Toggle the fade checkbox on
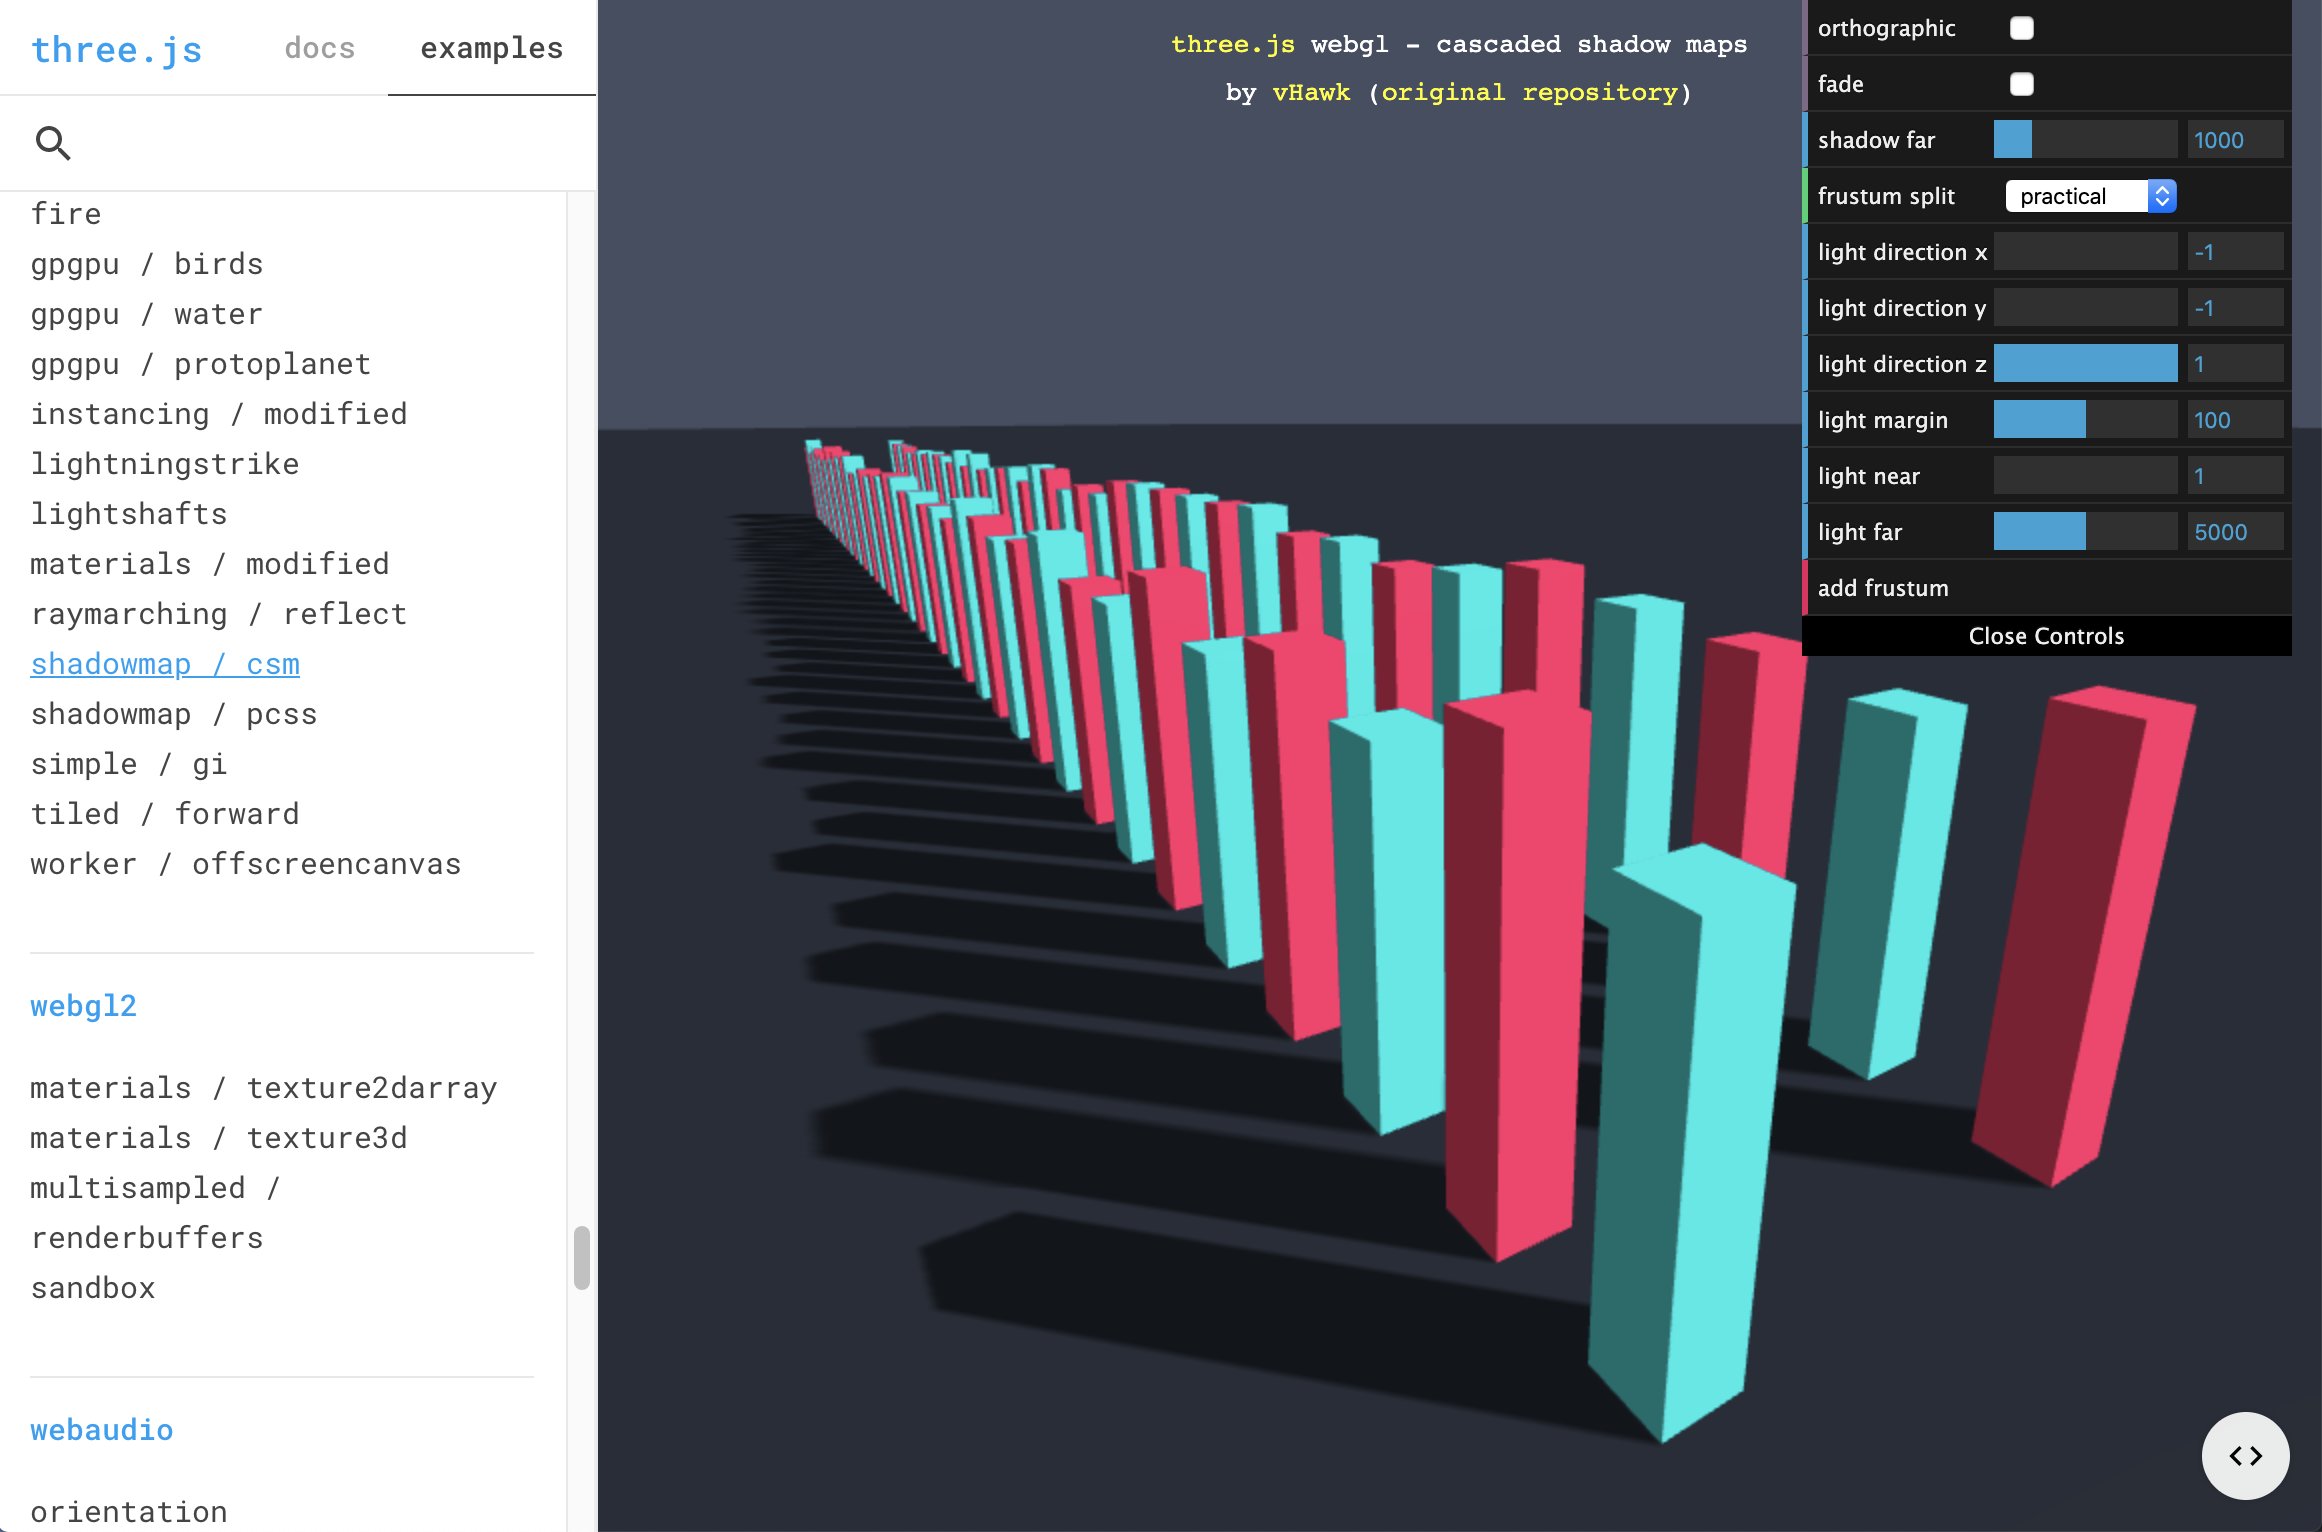2322x1532 pixels. [x=2022, y=84]
